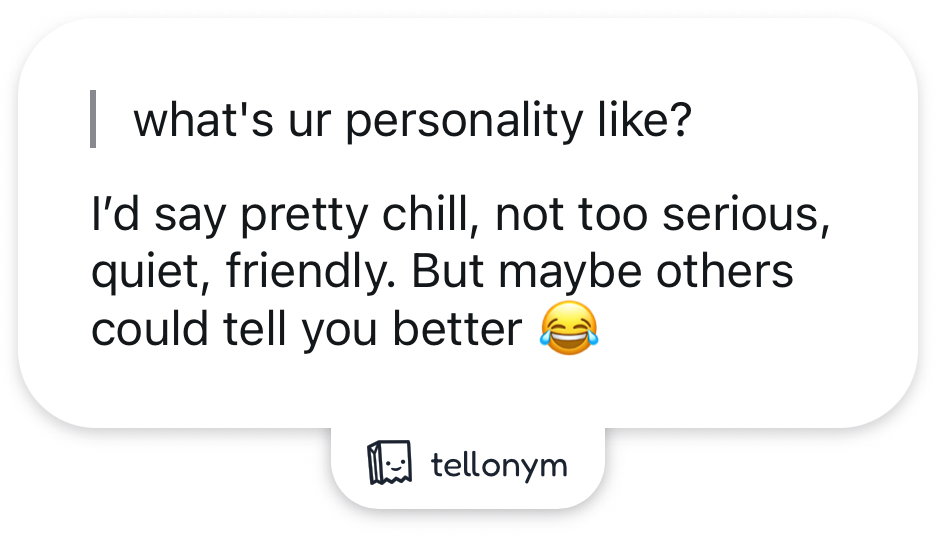Open the tellonym wordmark link
The height and width of the screenshot is (555, 936).
click(499, 465)
